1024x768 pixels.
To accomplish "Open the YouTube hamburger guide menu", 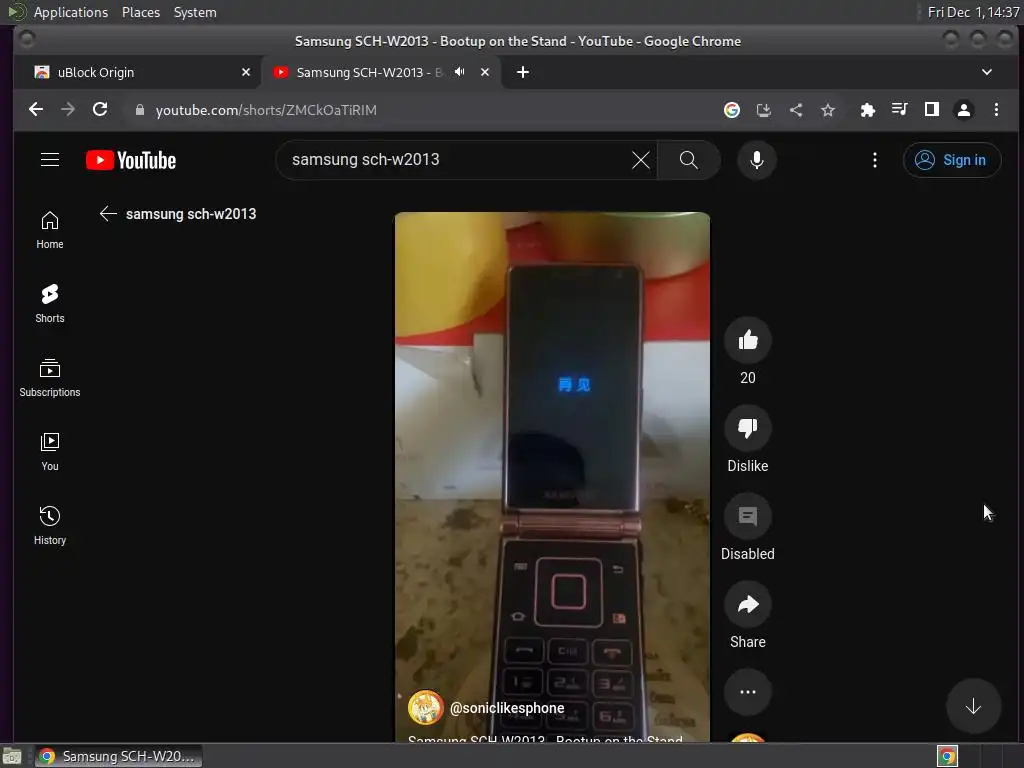I will click(50, 160).
